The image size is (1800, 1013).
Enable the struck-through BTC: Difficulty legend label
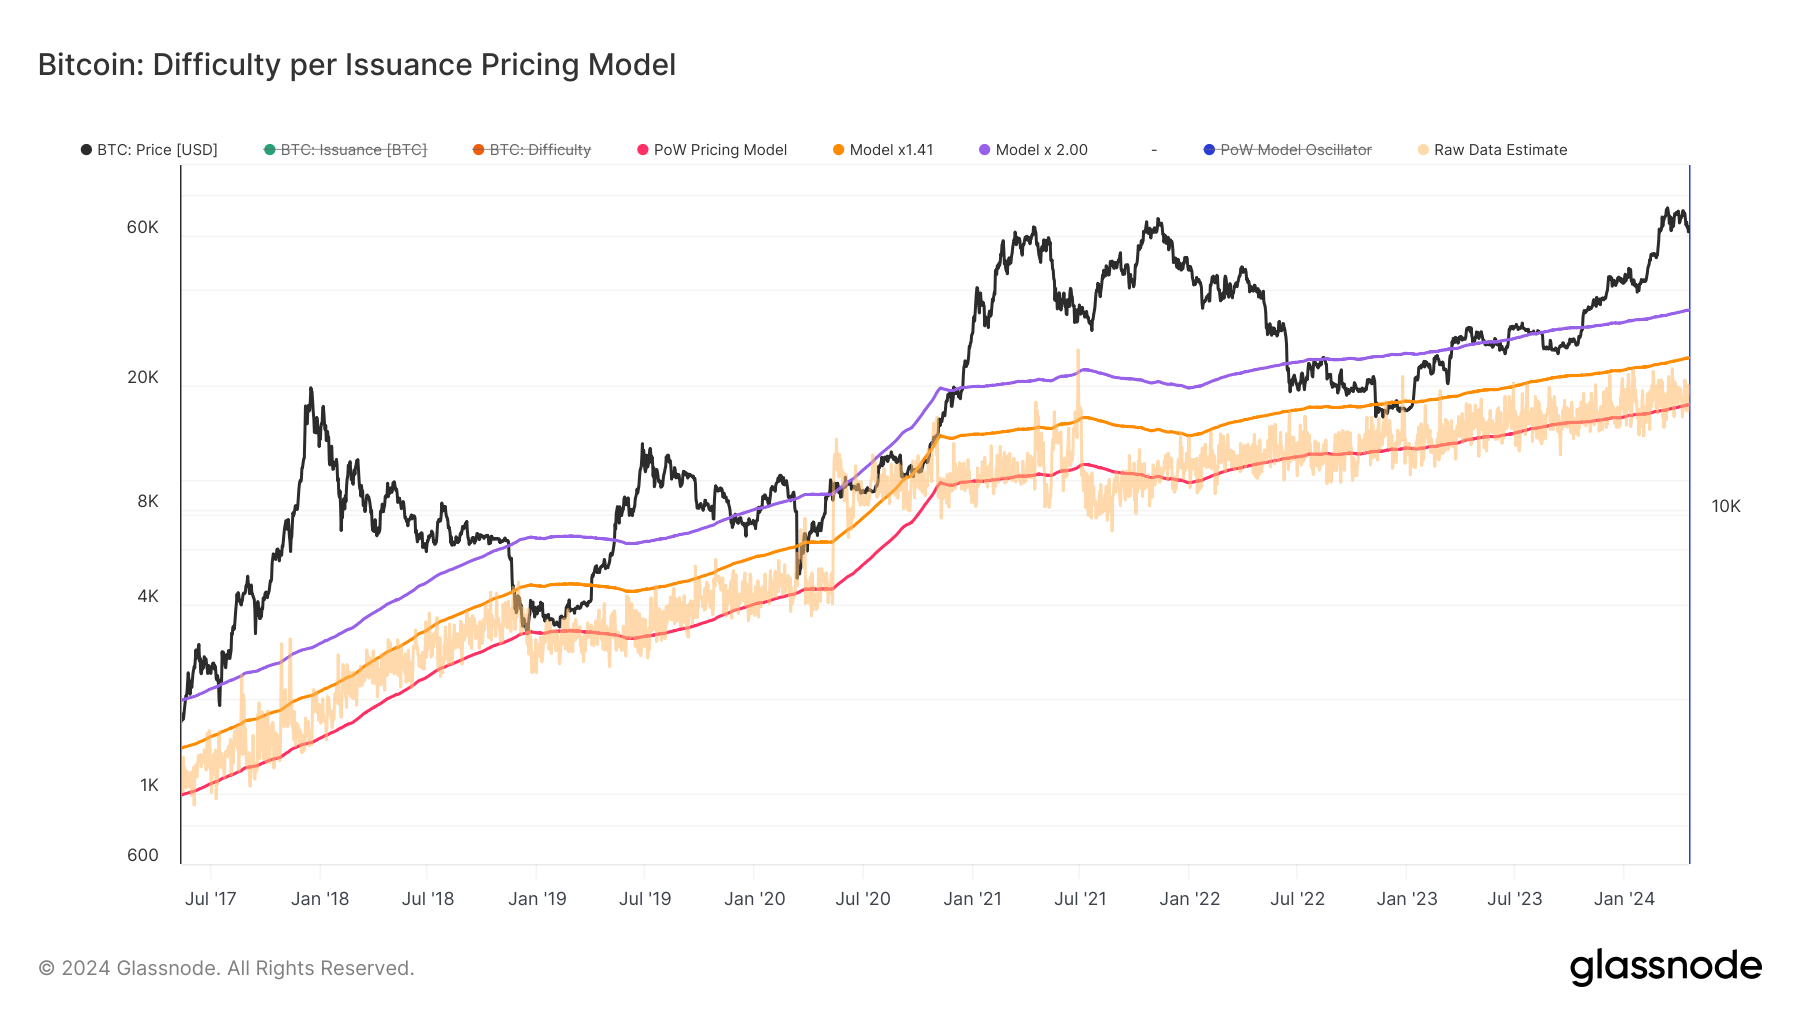tap(540, 150)
